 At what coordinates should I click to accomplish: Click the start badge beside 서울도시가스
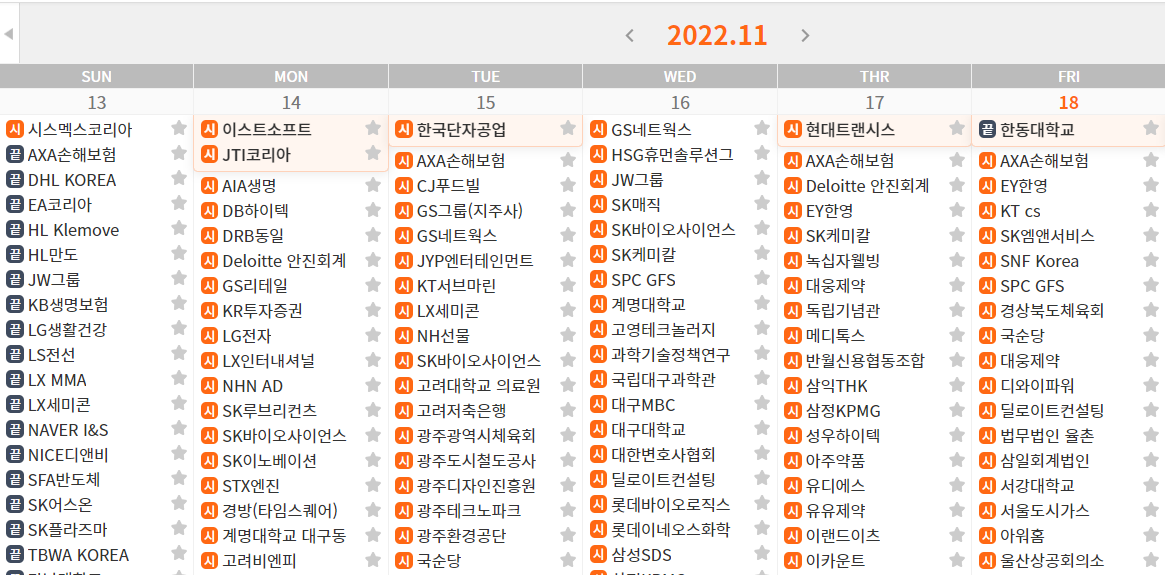[987, 510]
